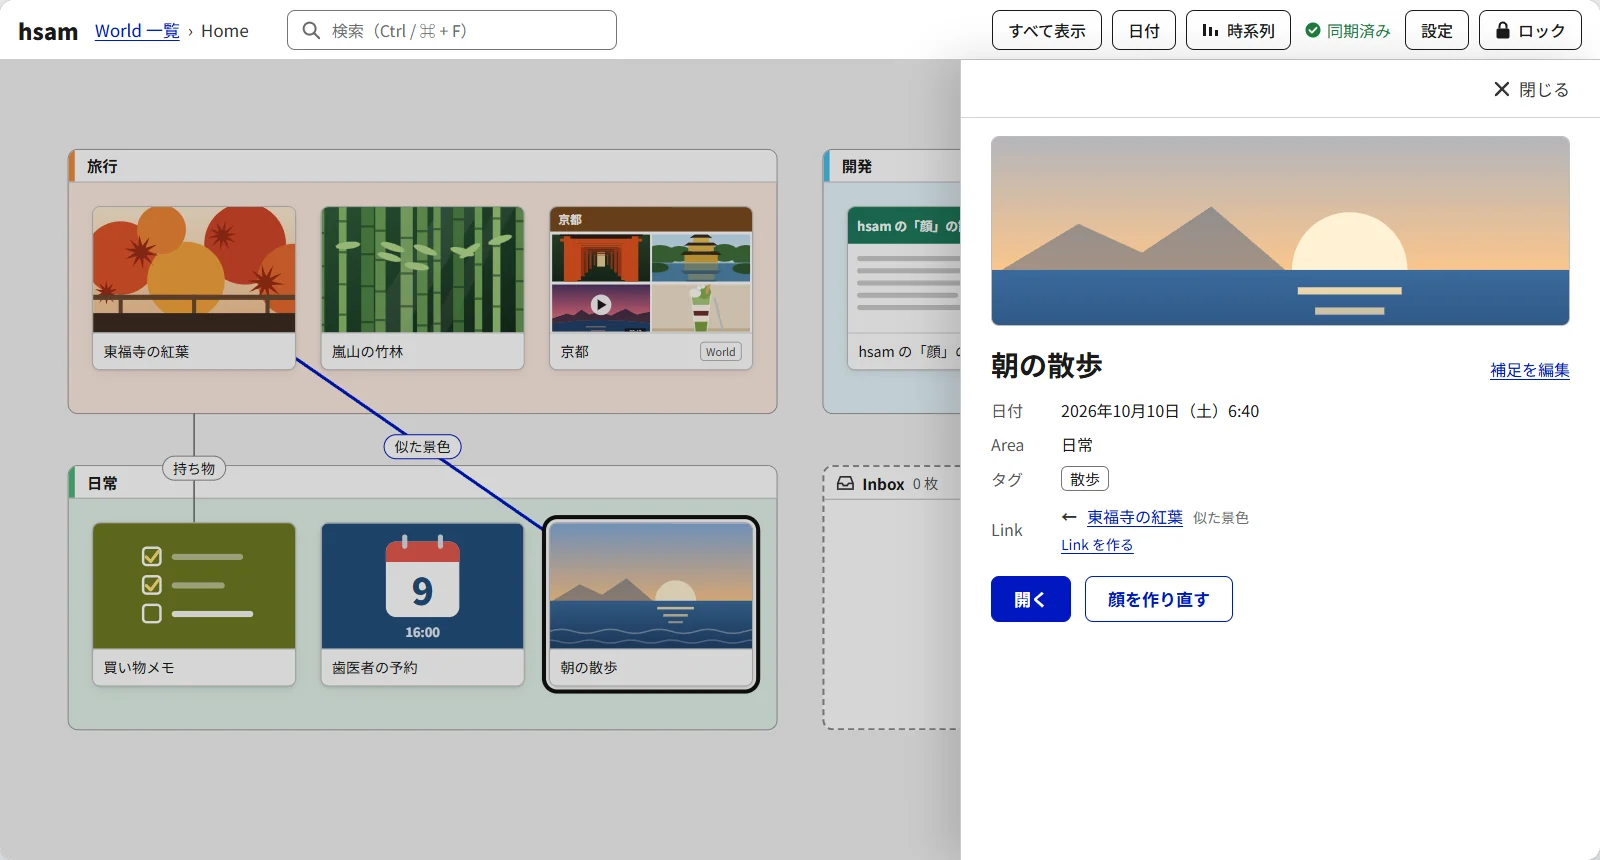Select the 散歩 tag chip
Viewport: 1600px width, 860px height.
(x=1085, y=479)
